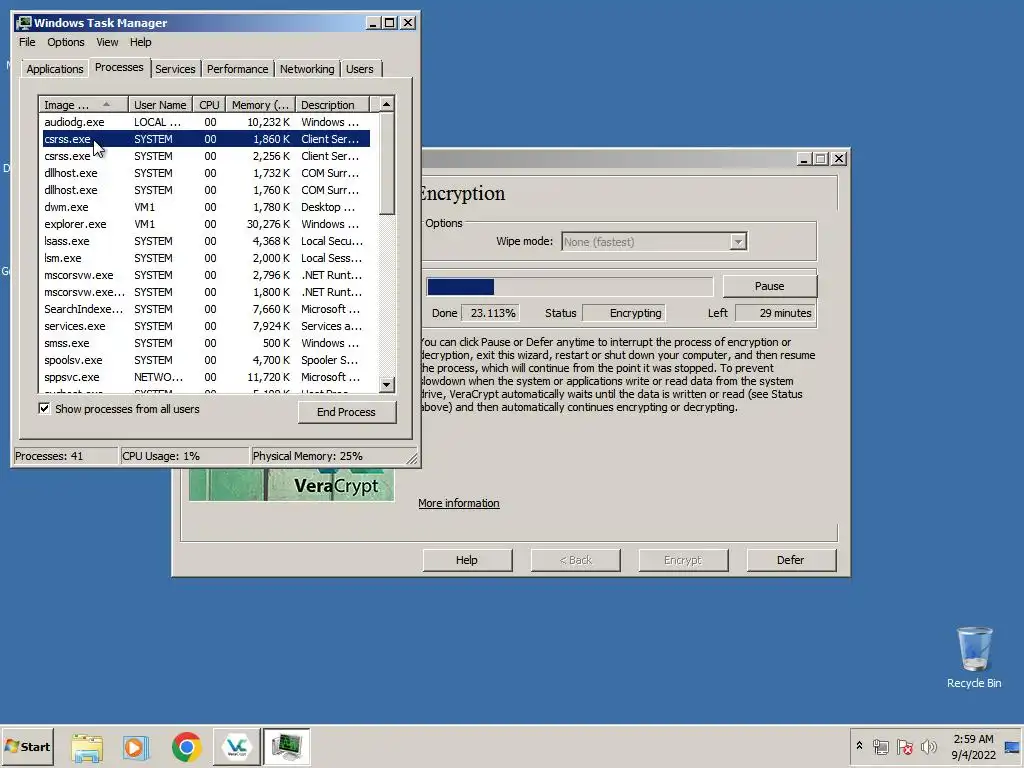Open Windows Explorer from the taskbar
This screenshot has height=768, width=1024.
coord(87,747)
